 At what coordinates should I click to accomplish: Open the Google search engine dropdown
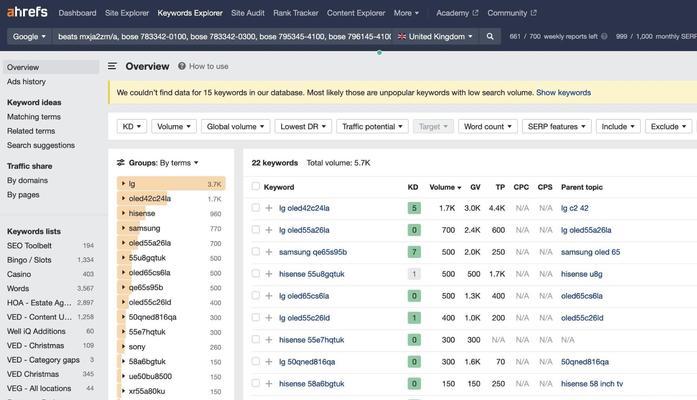[x=29, y=36]
